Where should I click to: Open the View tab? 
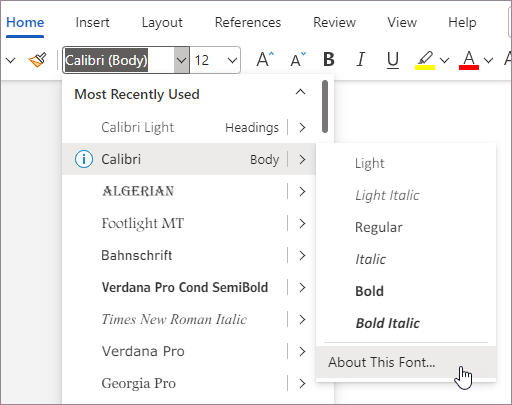(402, 23)
